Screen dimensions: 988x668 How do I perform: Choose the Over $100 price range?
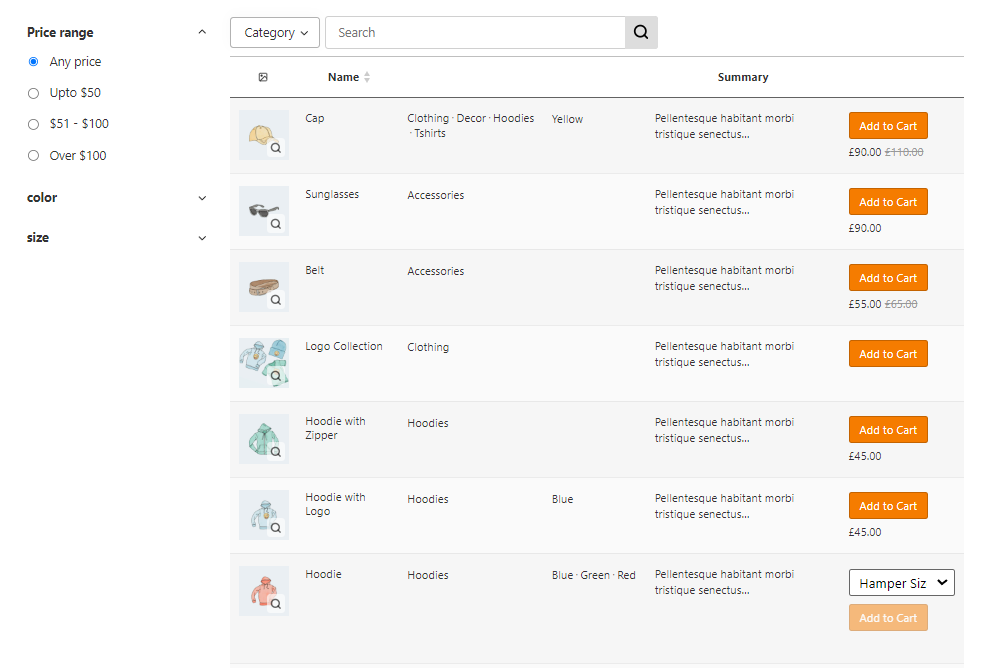34,155
